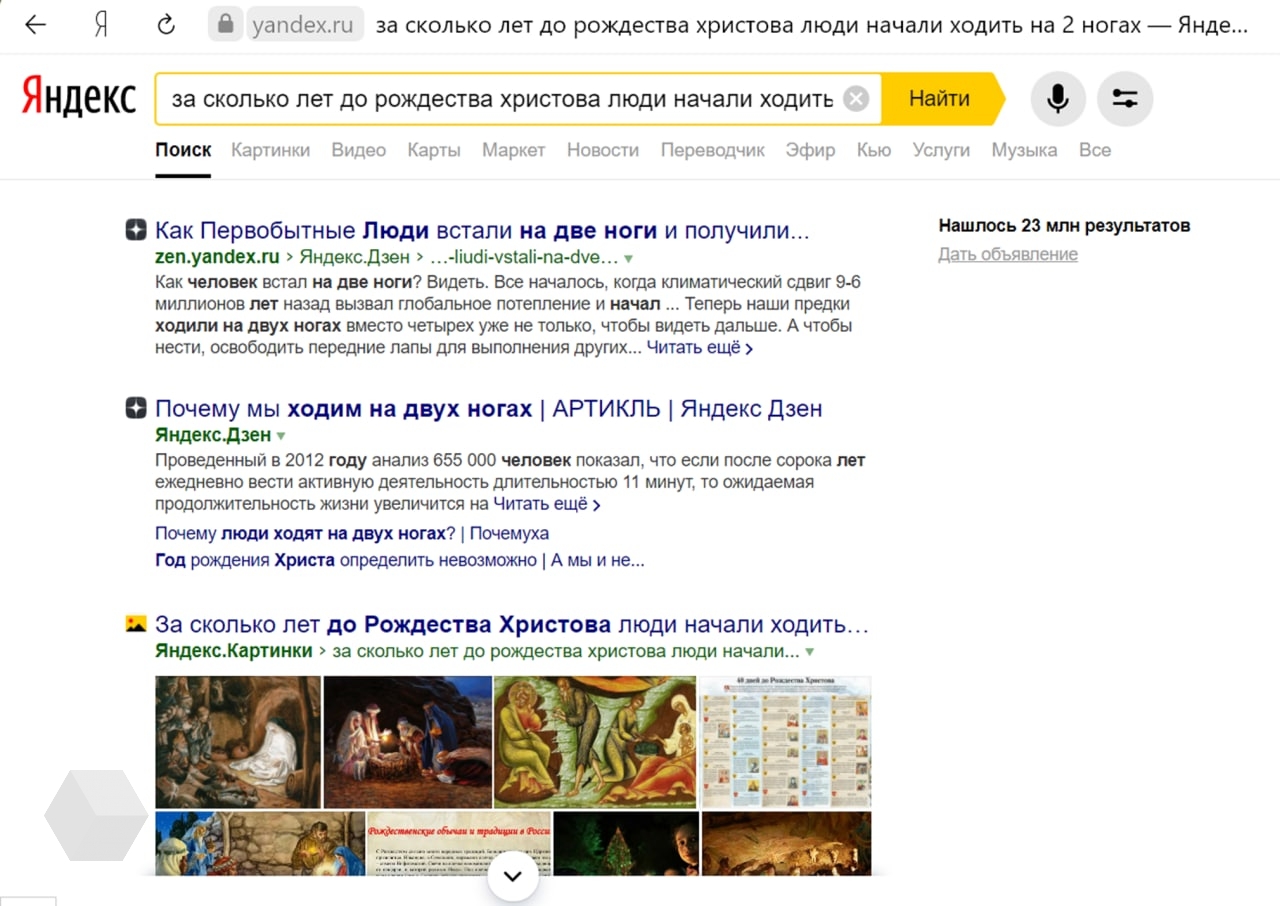Click Читать ещё in second result
Viewport: 1280px width, 906px height.
[546, 505]
